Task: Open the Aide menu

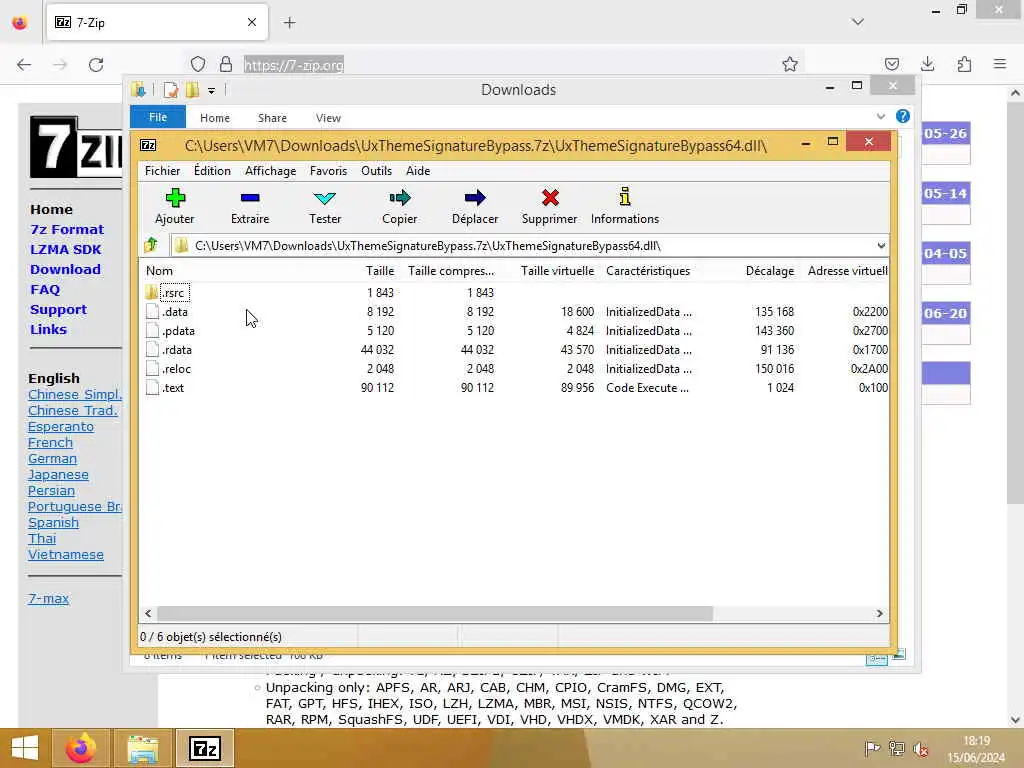Action: pos(418,171)
